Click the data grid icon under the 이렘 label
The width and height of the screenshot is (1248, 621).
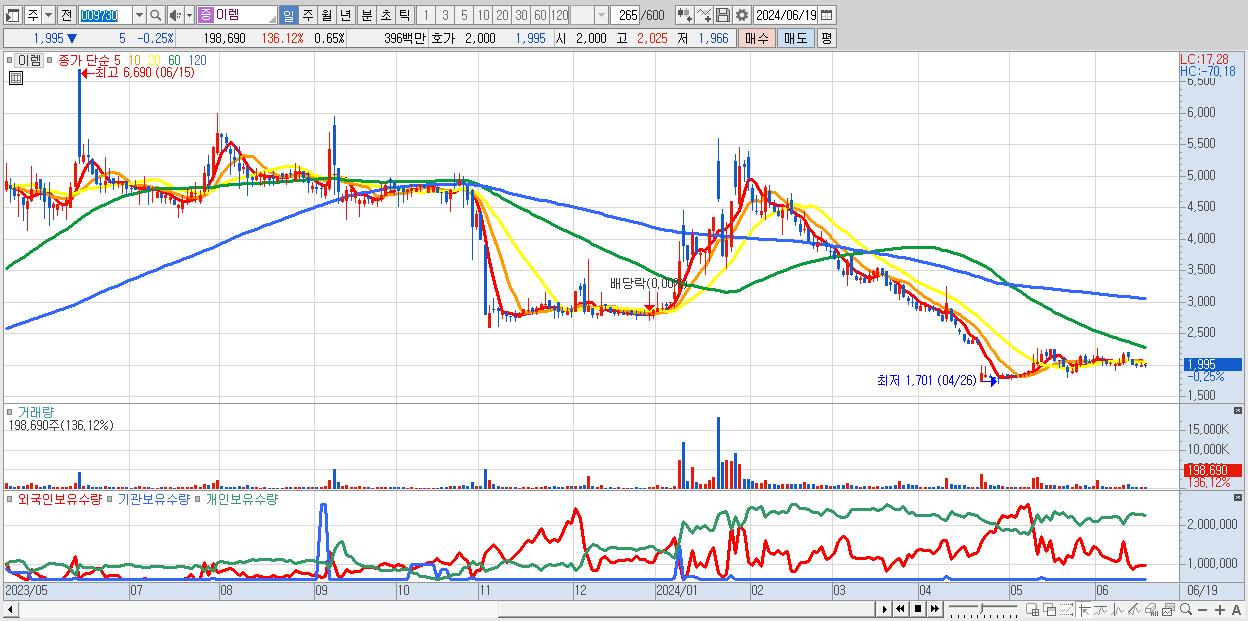(x=16, y=78)
